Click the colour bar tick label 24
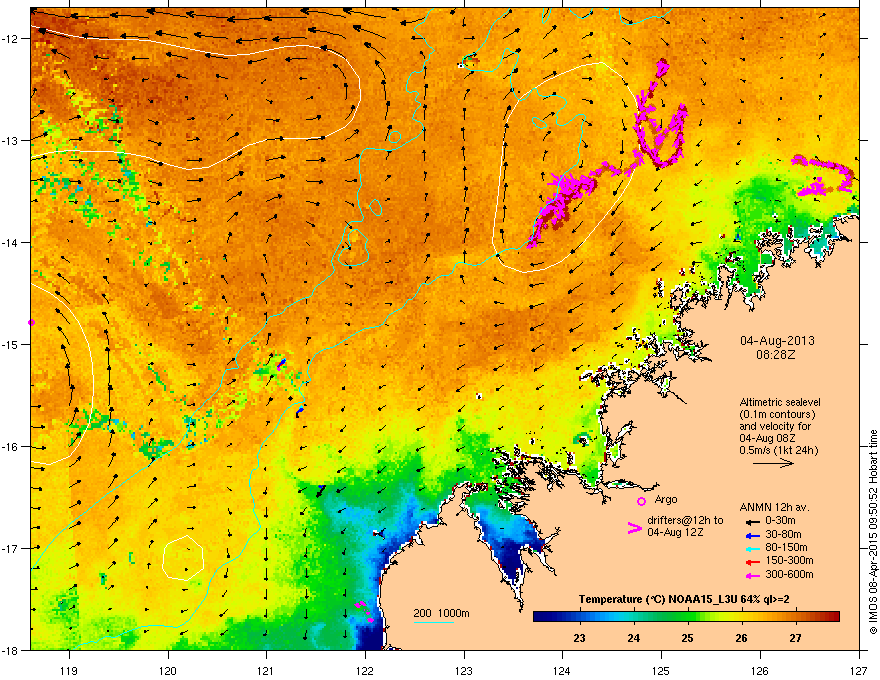Screen dimensions: 880x680 tap(634, 638)
